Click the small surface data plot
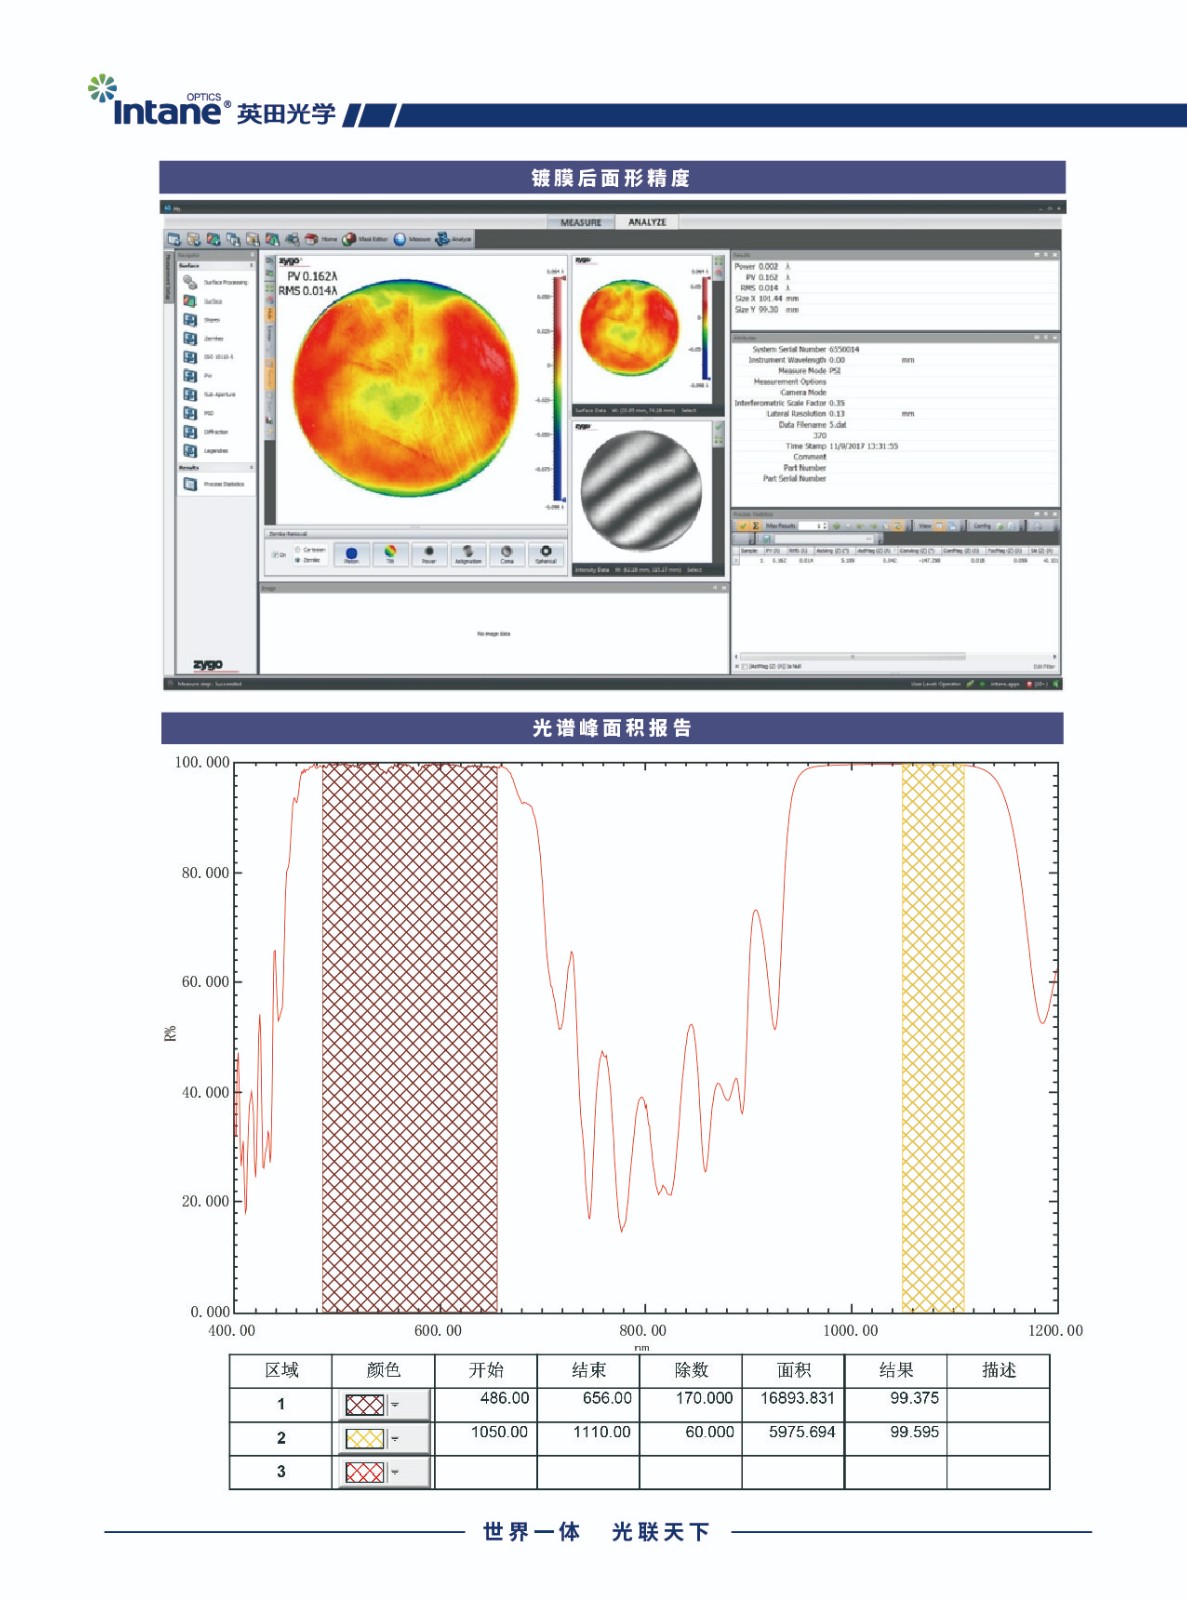 (630, 327)
